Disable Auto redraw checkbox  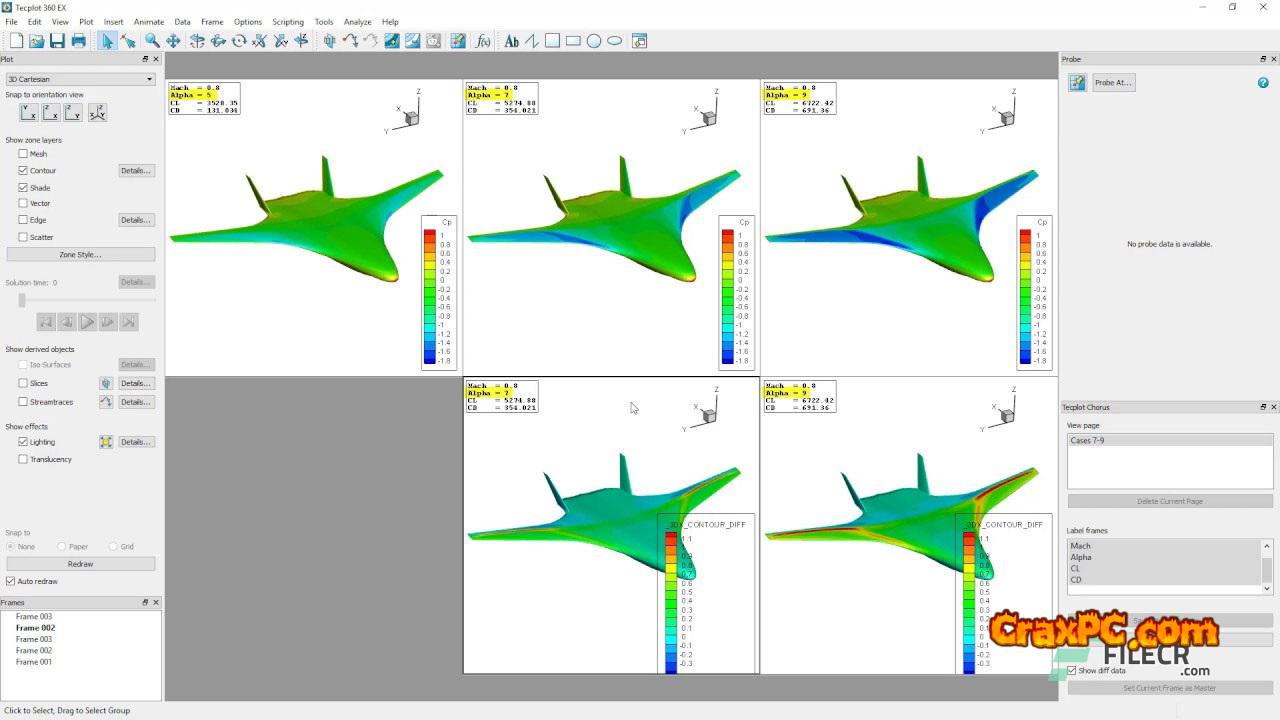coord(11,581)
